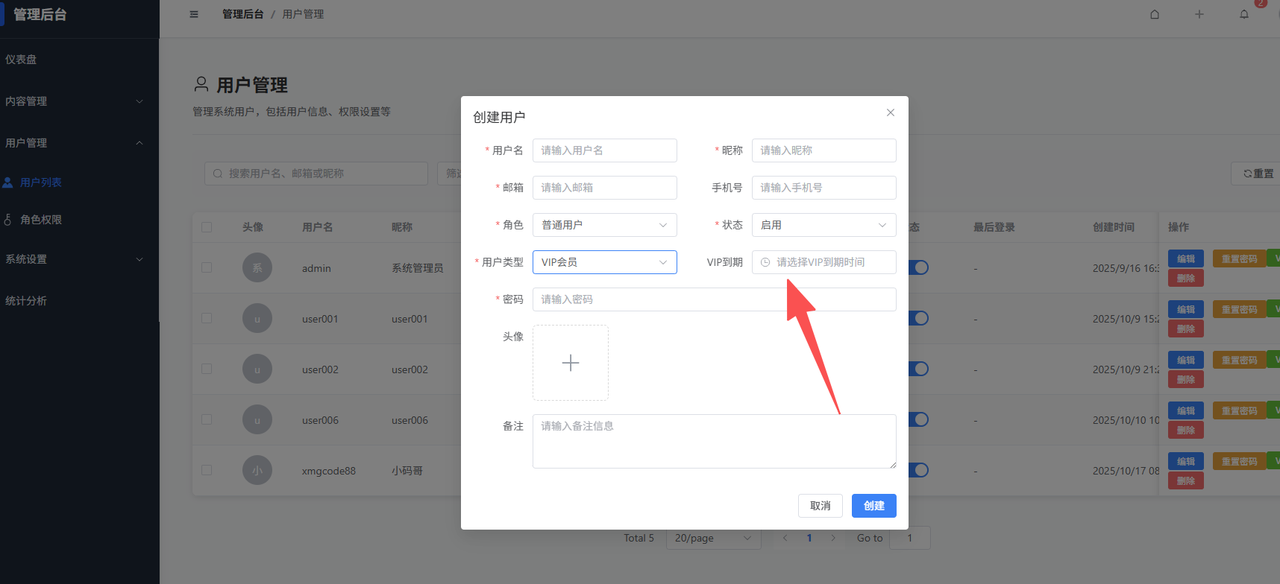Viewport: 1280px width, 584px height.
Task: Click the 创建 create button
Action: pos(873,505)
